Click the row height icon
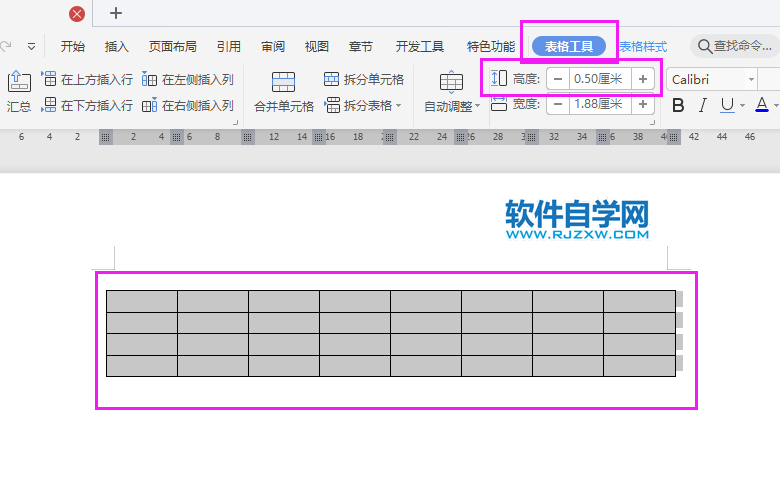Viewport: 780px width, 498px height. [499, 79]
